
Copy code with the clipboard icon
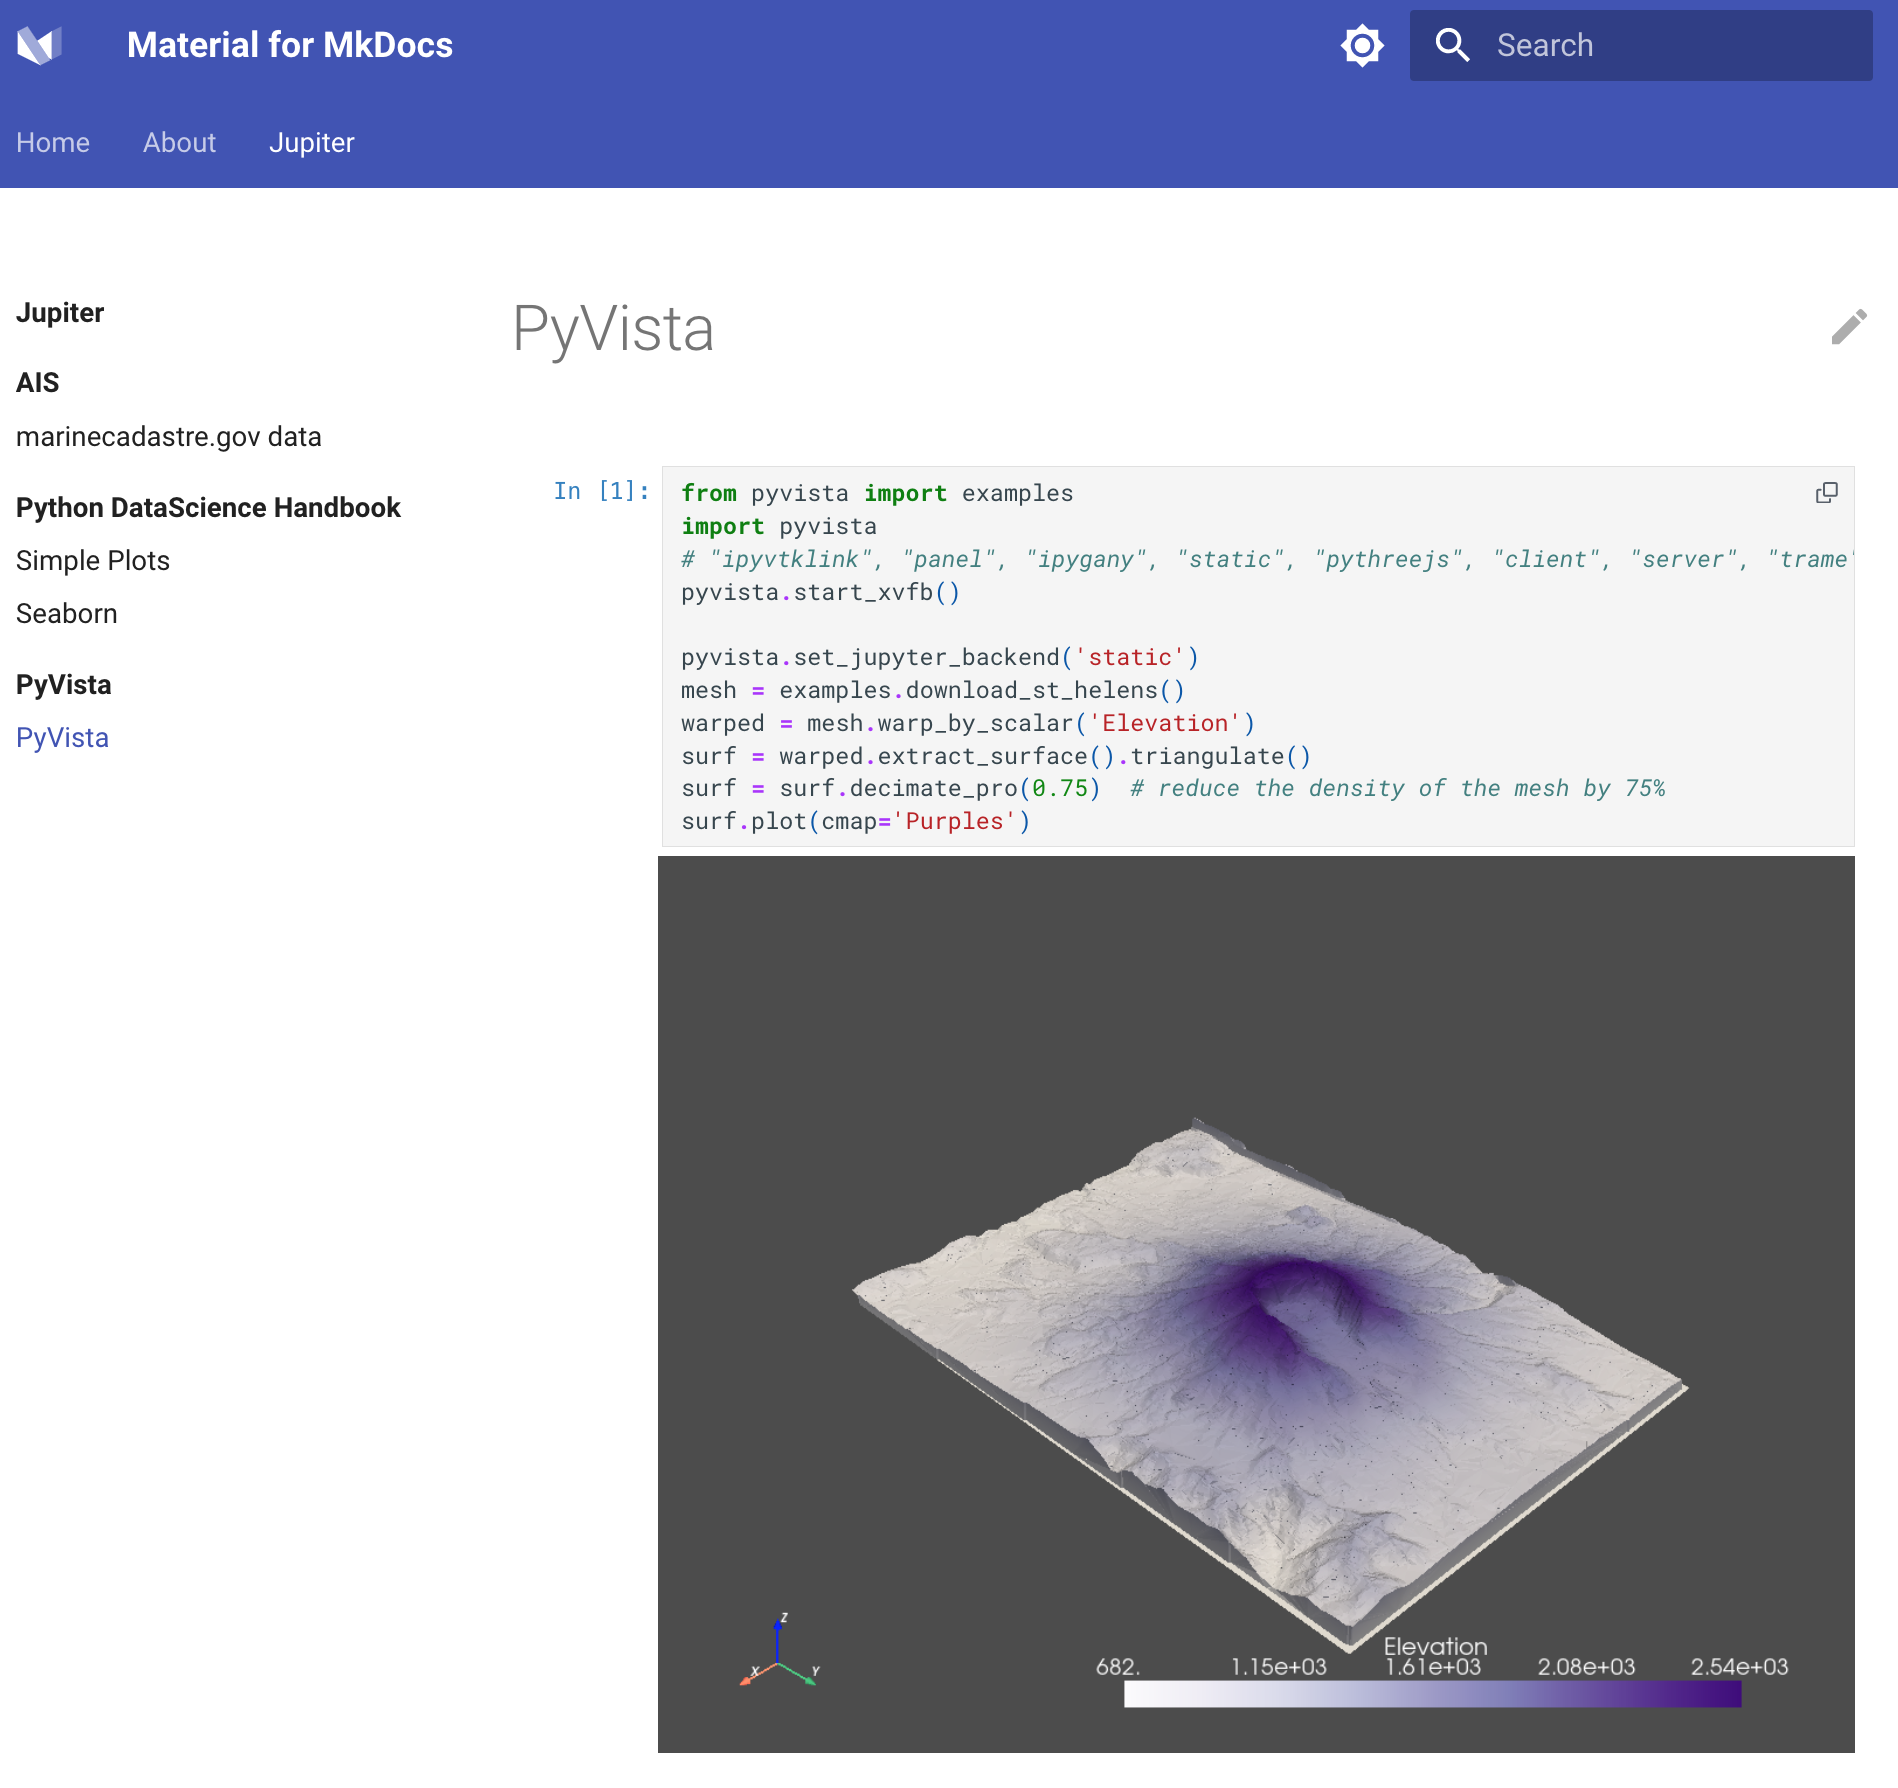[1827, 493]
